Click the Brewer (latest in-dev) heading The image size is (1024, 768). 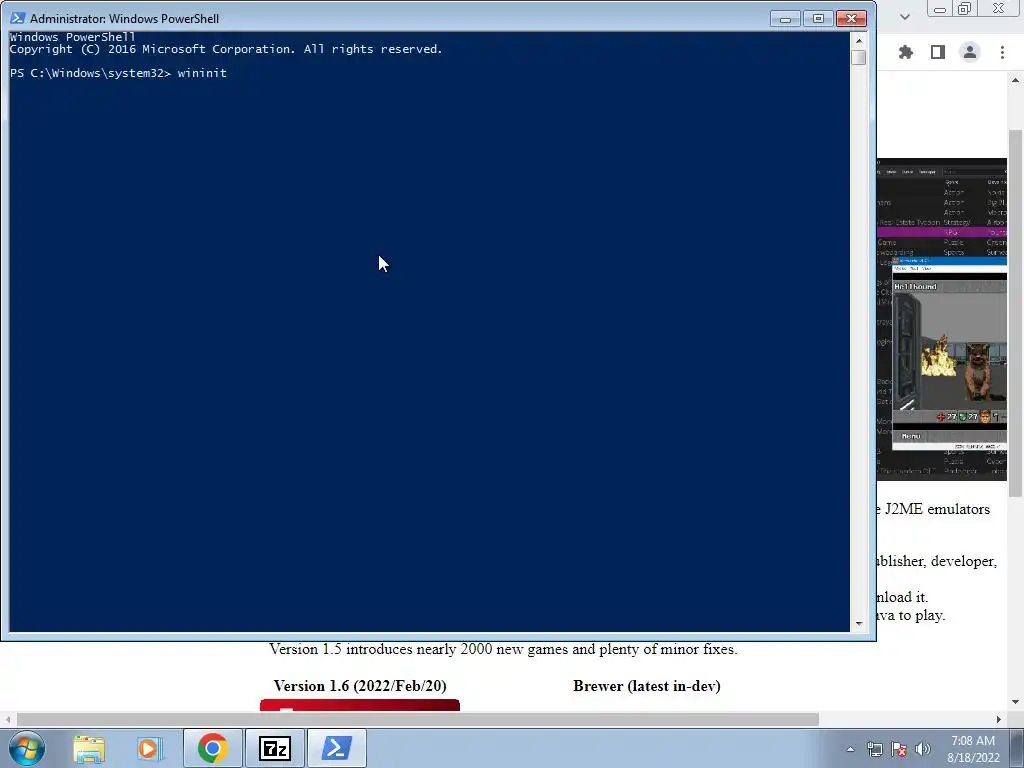point(647,686)
